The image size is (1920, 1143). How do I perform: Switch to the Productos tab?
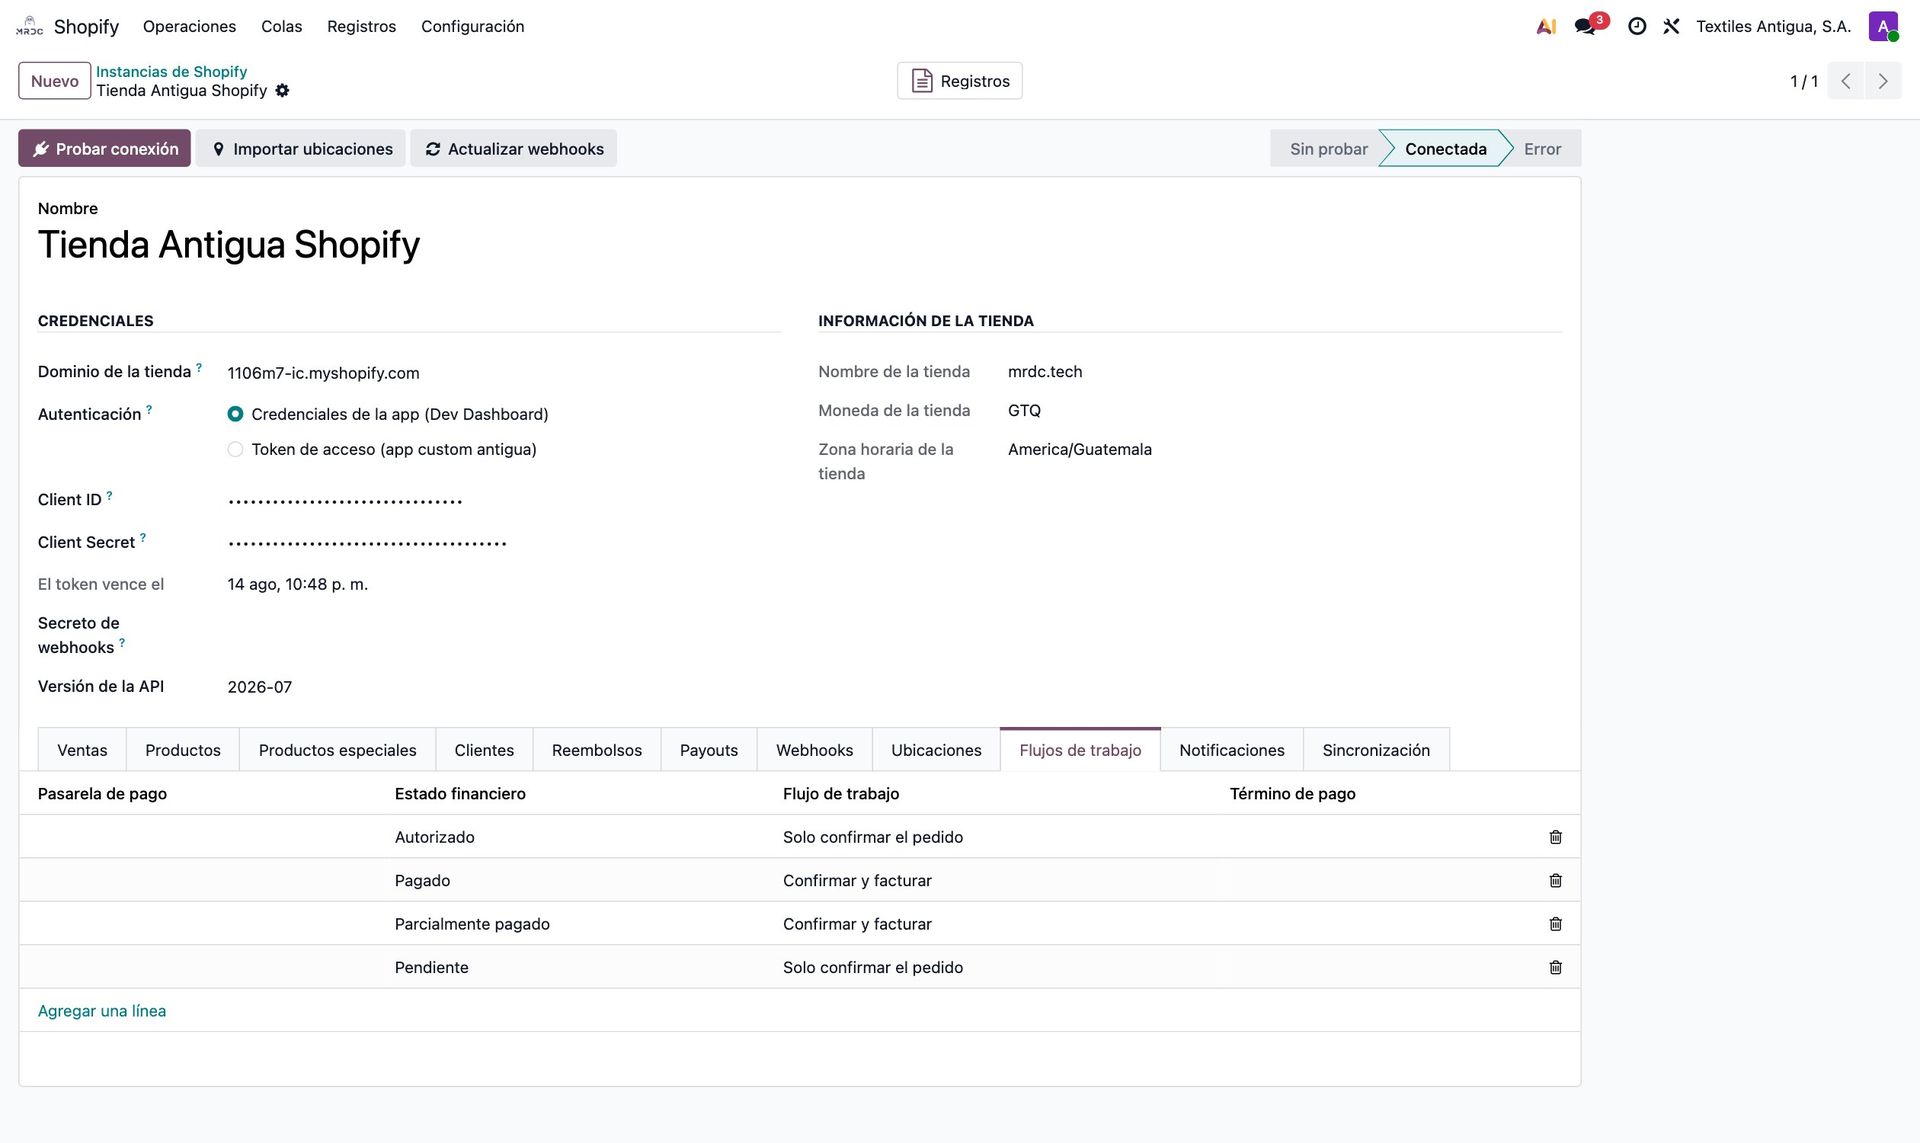click(183, 750)
